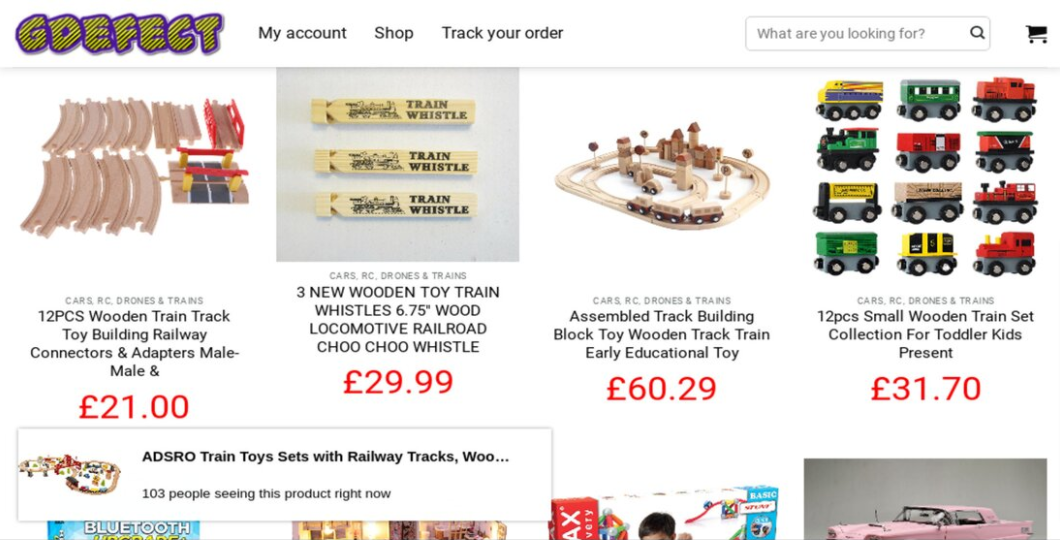1060x540 pixels.
Task: Open Track your order page
Action: click(502, 33)
